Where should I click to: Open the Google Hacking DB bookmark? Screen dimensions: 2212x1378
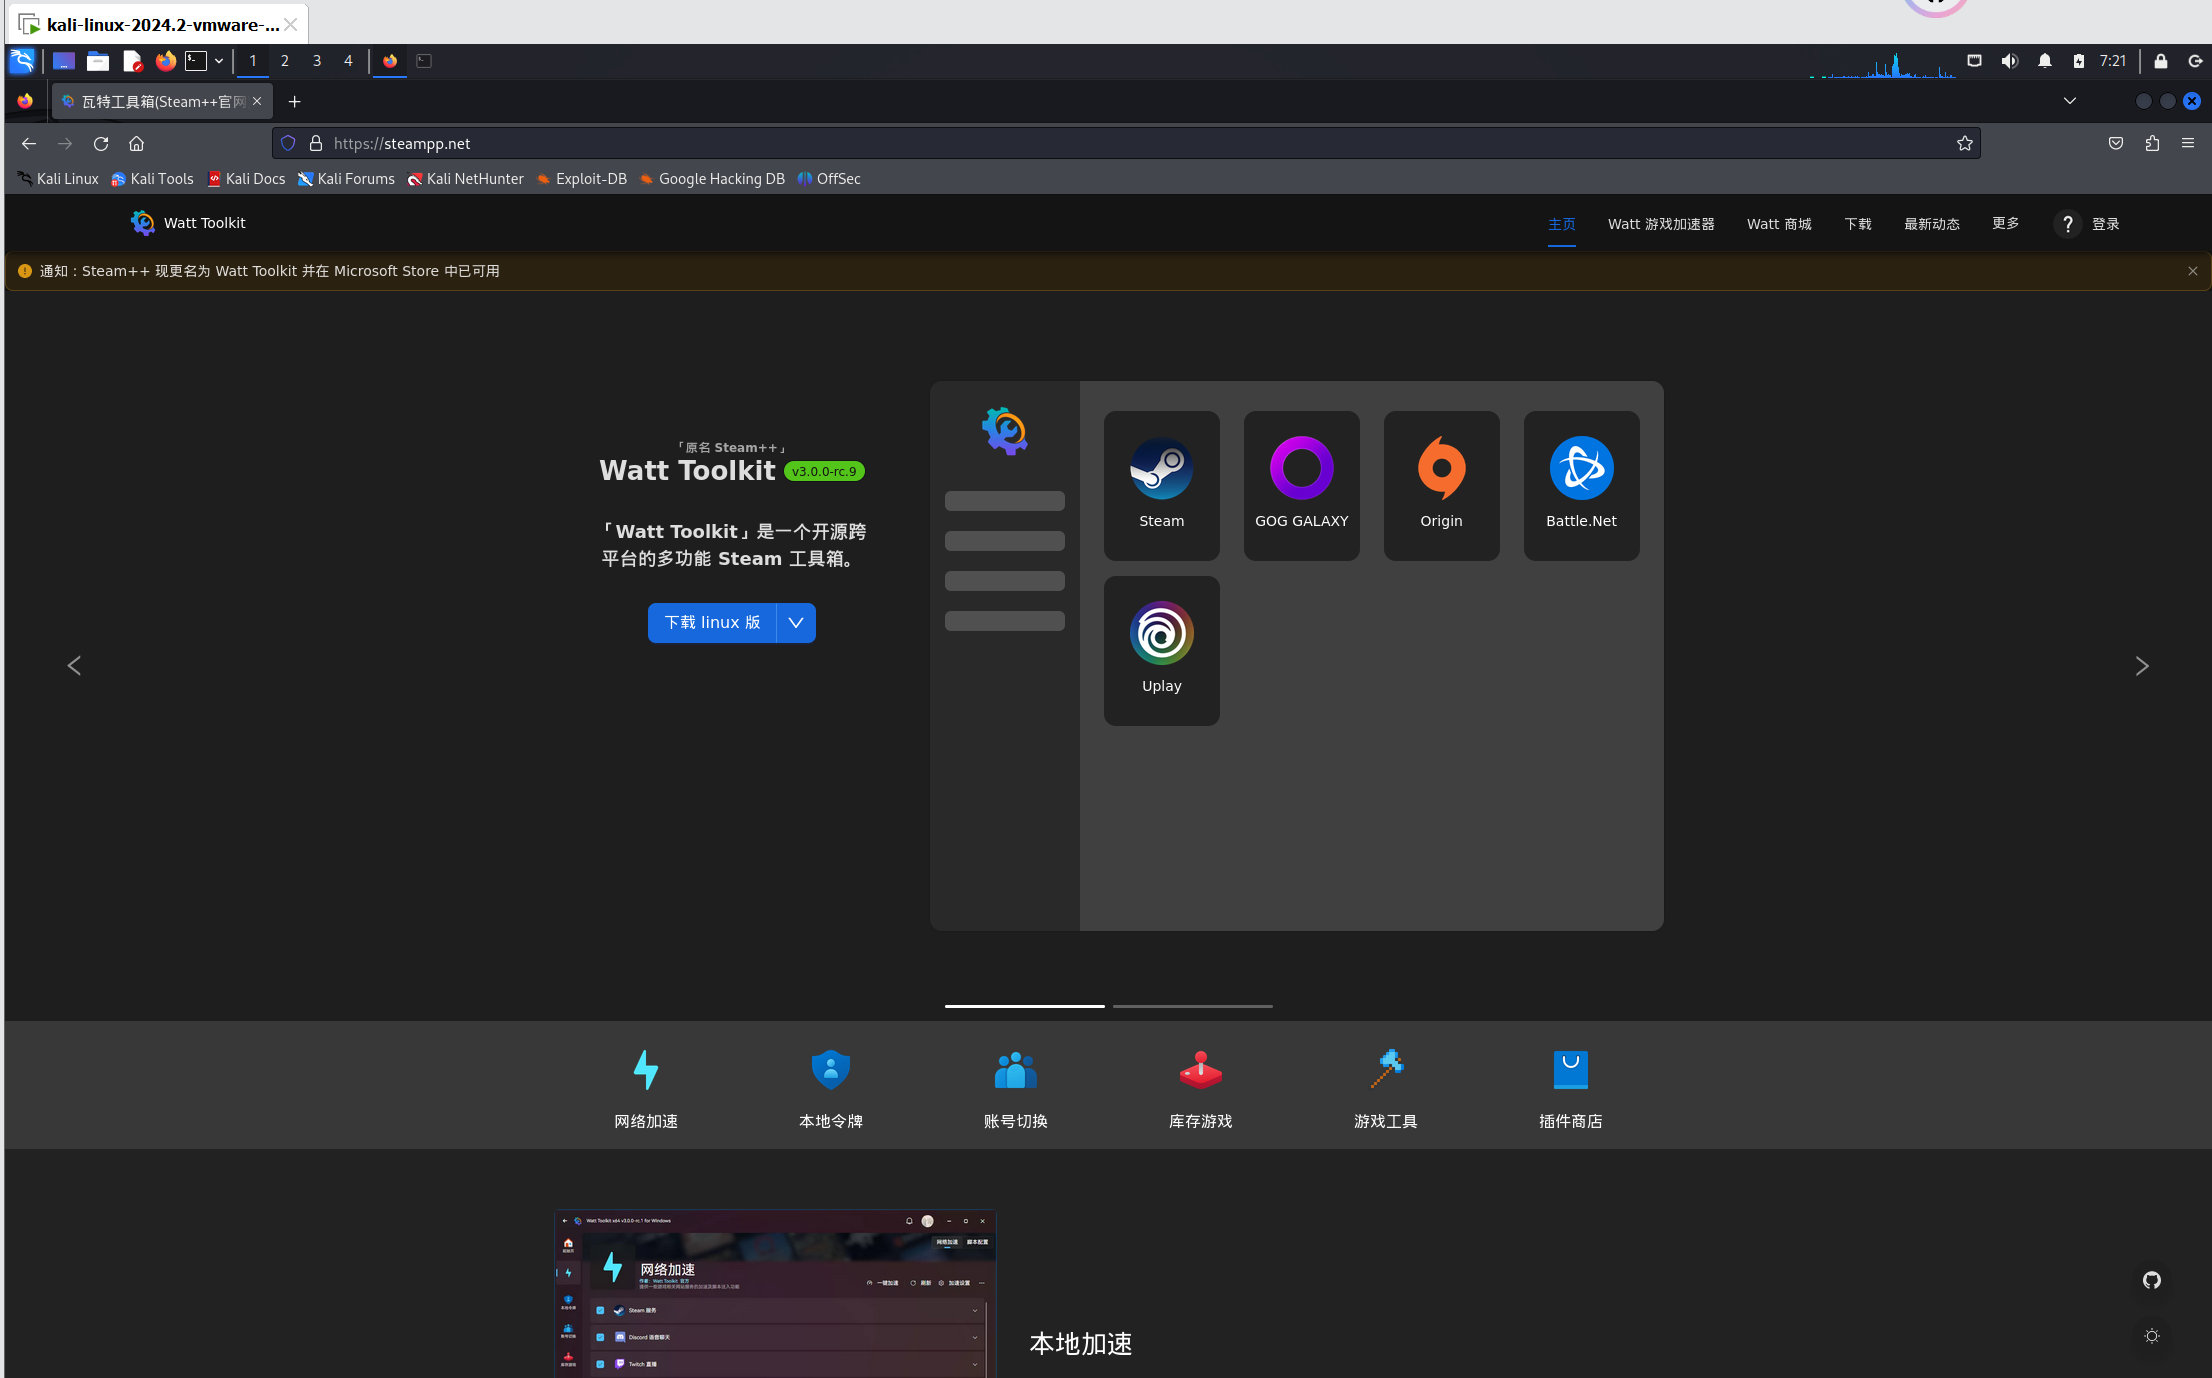tap(712, 179)
